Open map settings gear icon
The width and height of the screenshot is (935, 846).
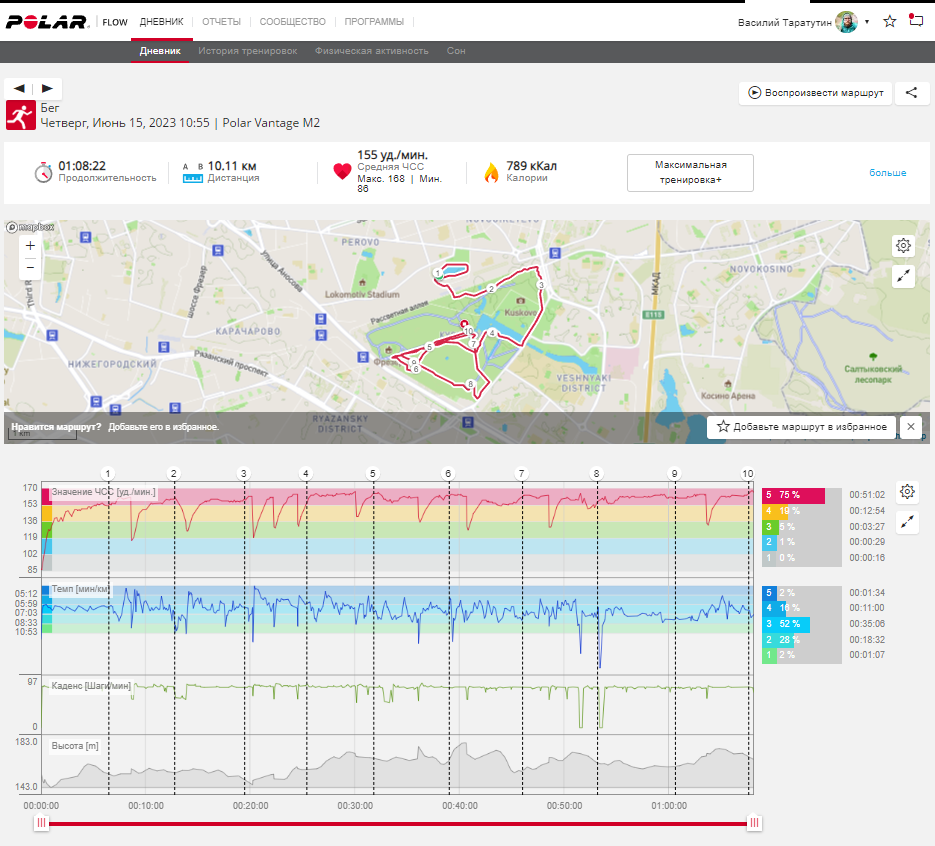(903, 245)
